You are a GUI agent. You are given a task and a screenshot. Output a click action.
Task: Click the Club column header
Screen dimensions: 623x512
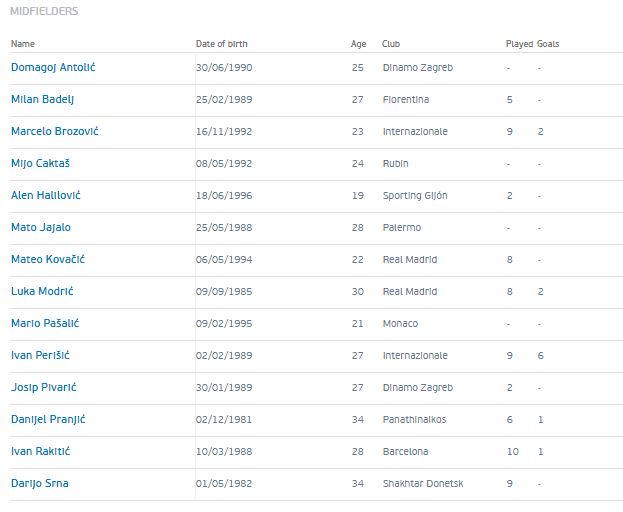click(391, 44)
